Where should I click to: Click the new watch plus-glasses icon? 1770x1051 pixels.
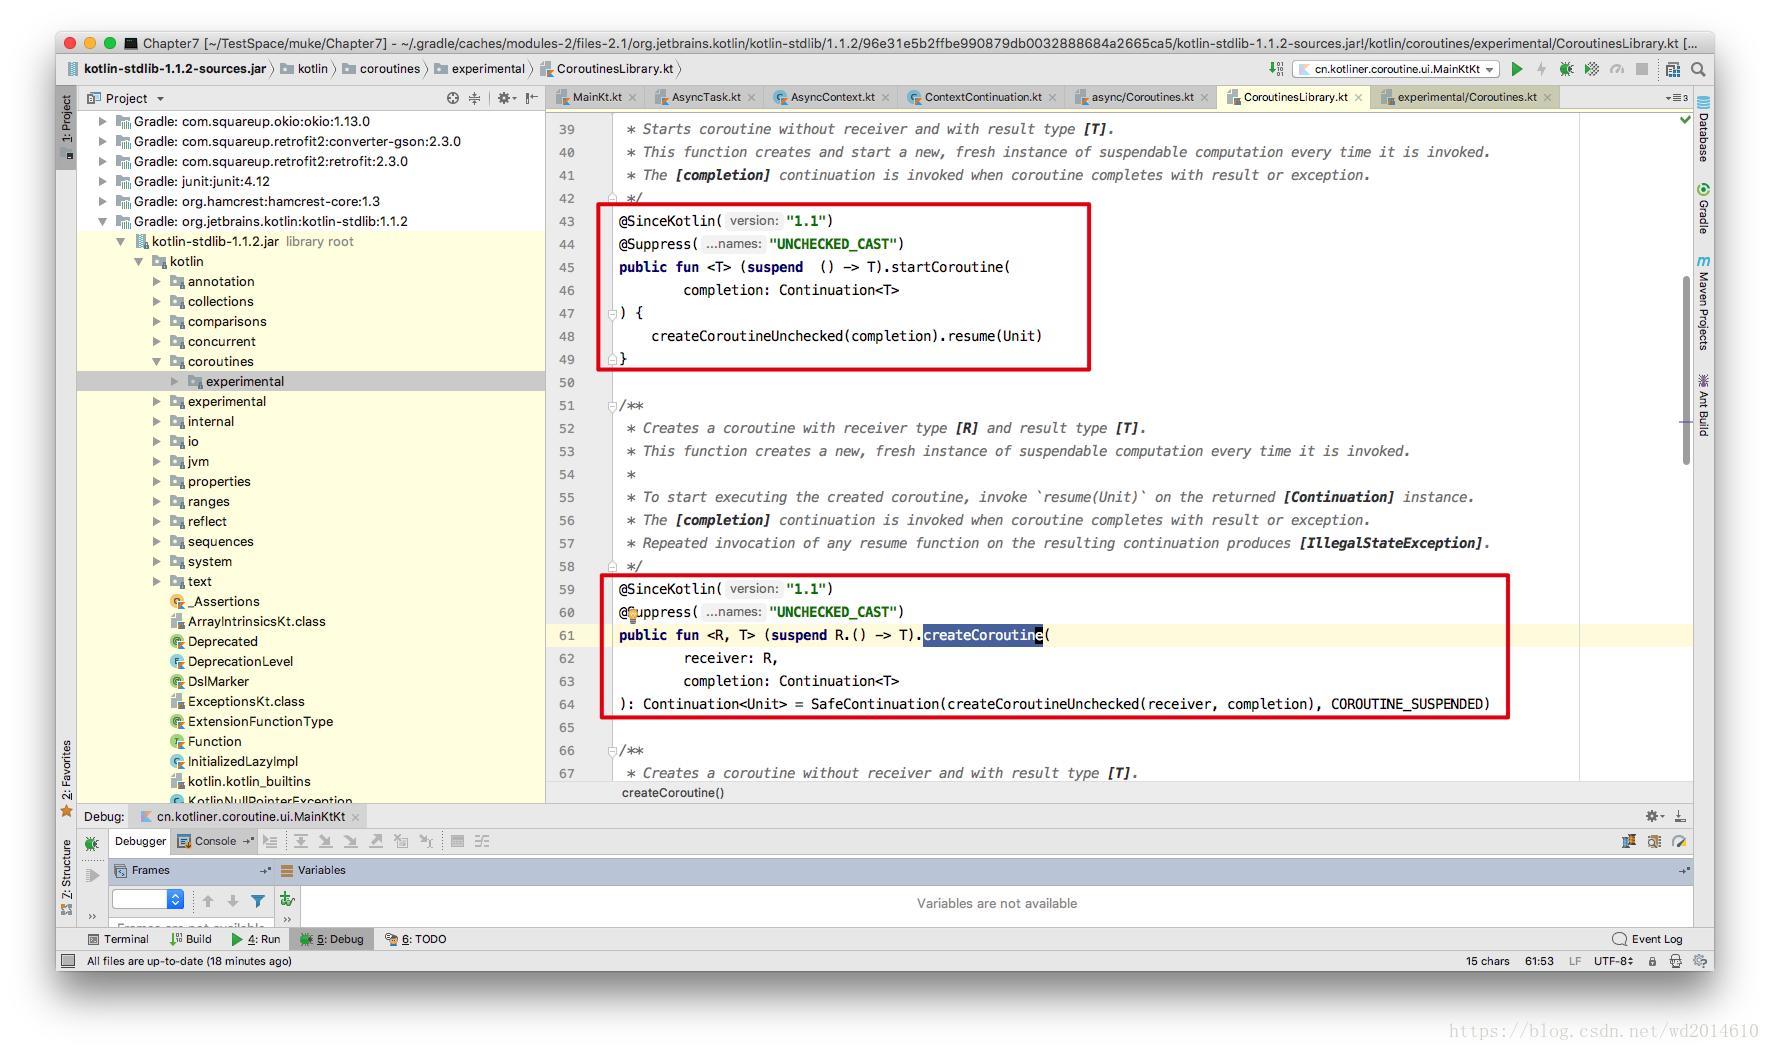[x=287, y=899]
